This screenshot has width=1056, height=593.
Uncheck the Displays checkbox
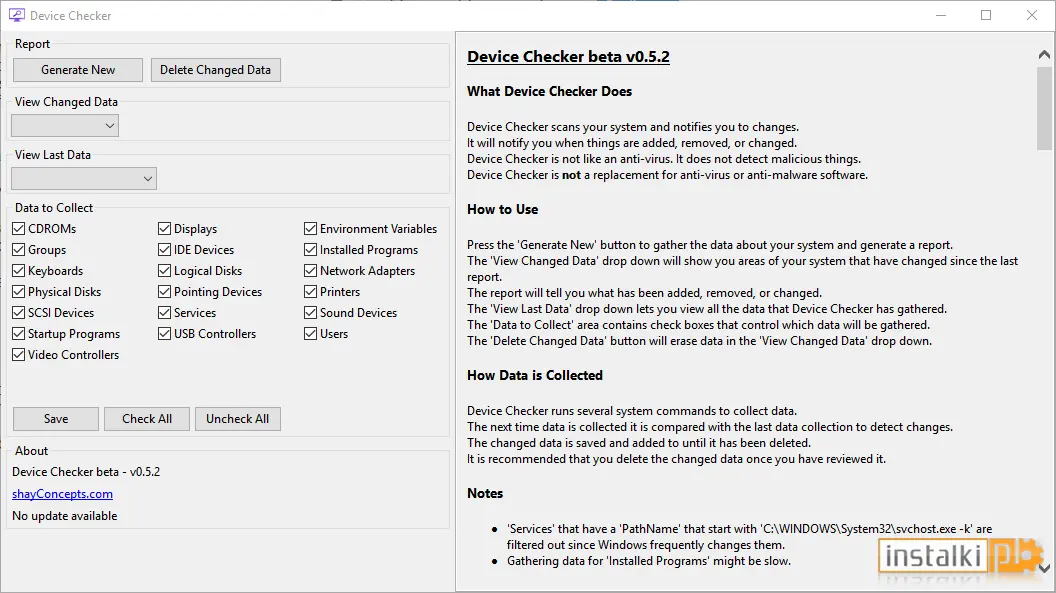point(164,229)
